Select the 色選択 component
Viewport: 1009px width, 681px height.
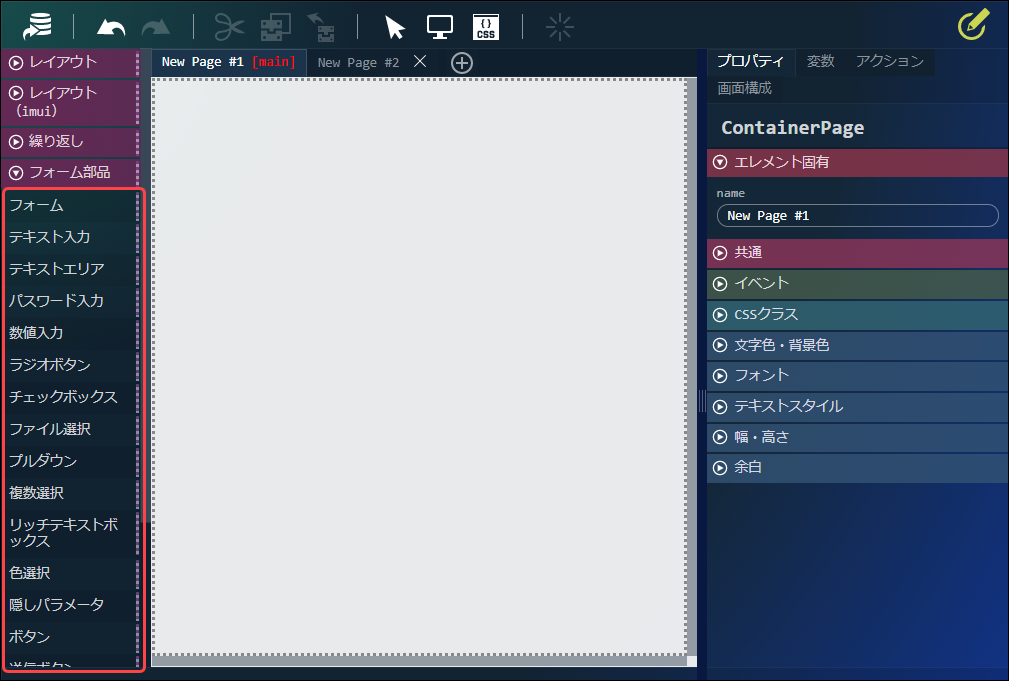pos(71,574)
